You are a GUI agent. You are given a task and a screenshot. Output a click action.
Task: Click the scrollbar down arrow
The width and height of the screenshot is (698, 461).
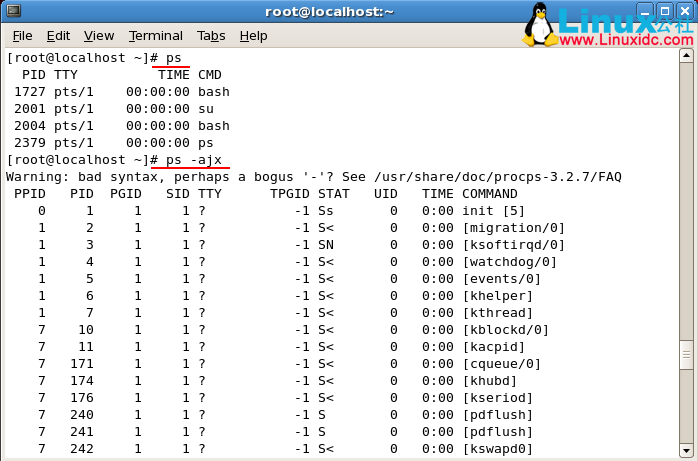[x=686, y=450]
